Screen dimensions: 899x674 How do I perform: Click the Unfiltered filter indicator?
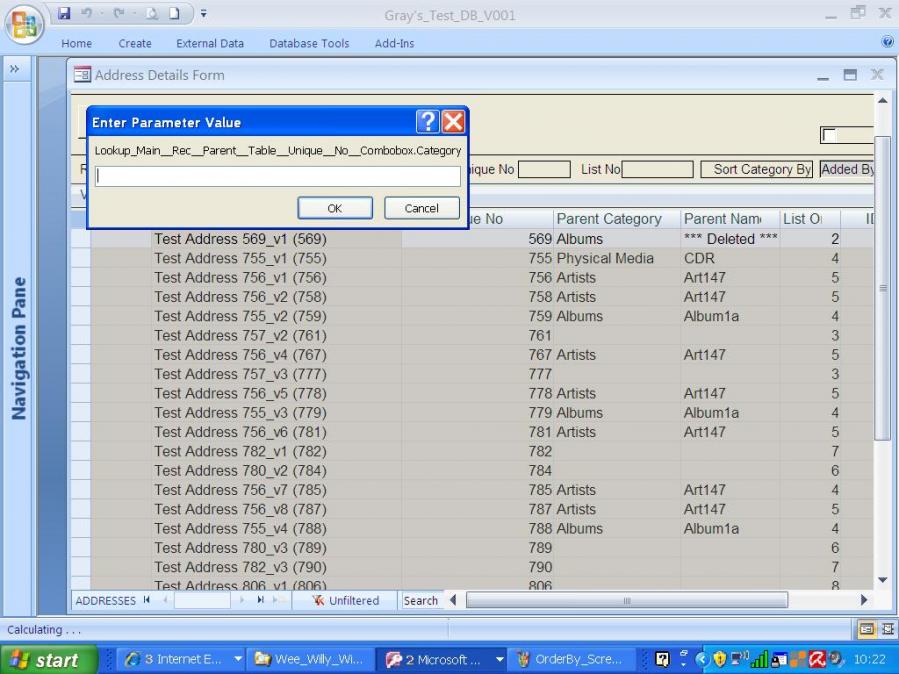click(345, 600)
